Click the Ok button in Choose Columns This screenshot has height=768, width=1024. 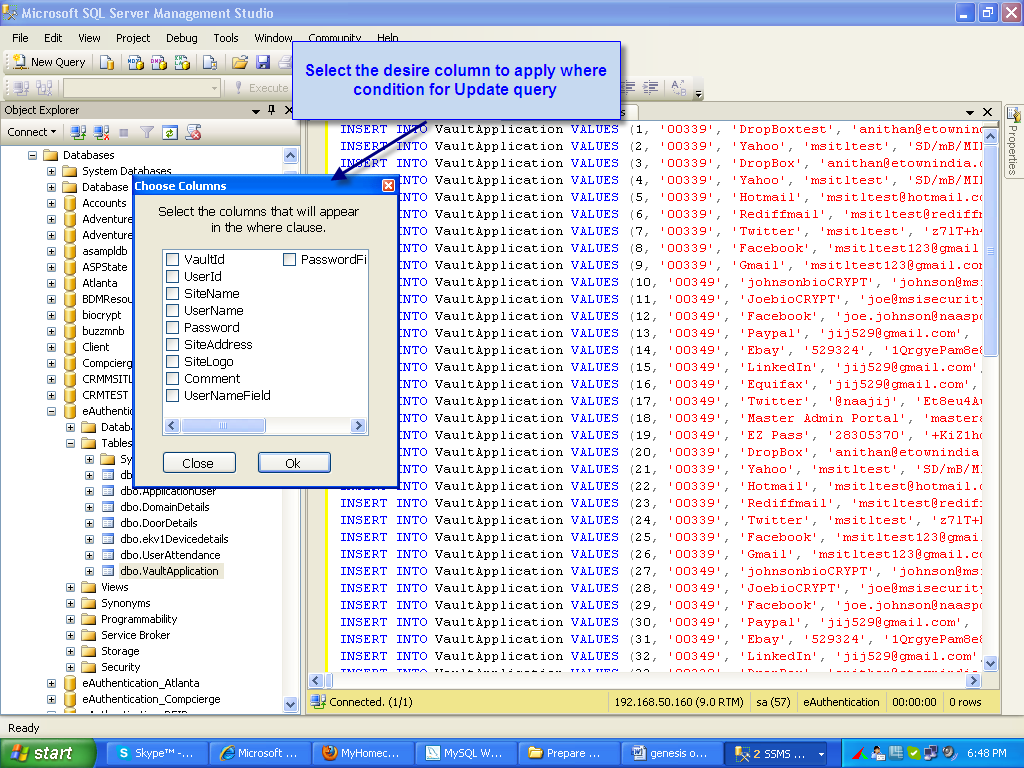[294, 463]
